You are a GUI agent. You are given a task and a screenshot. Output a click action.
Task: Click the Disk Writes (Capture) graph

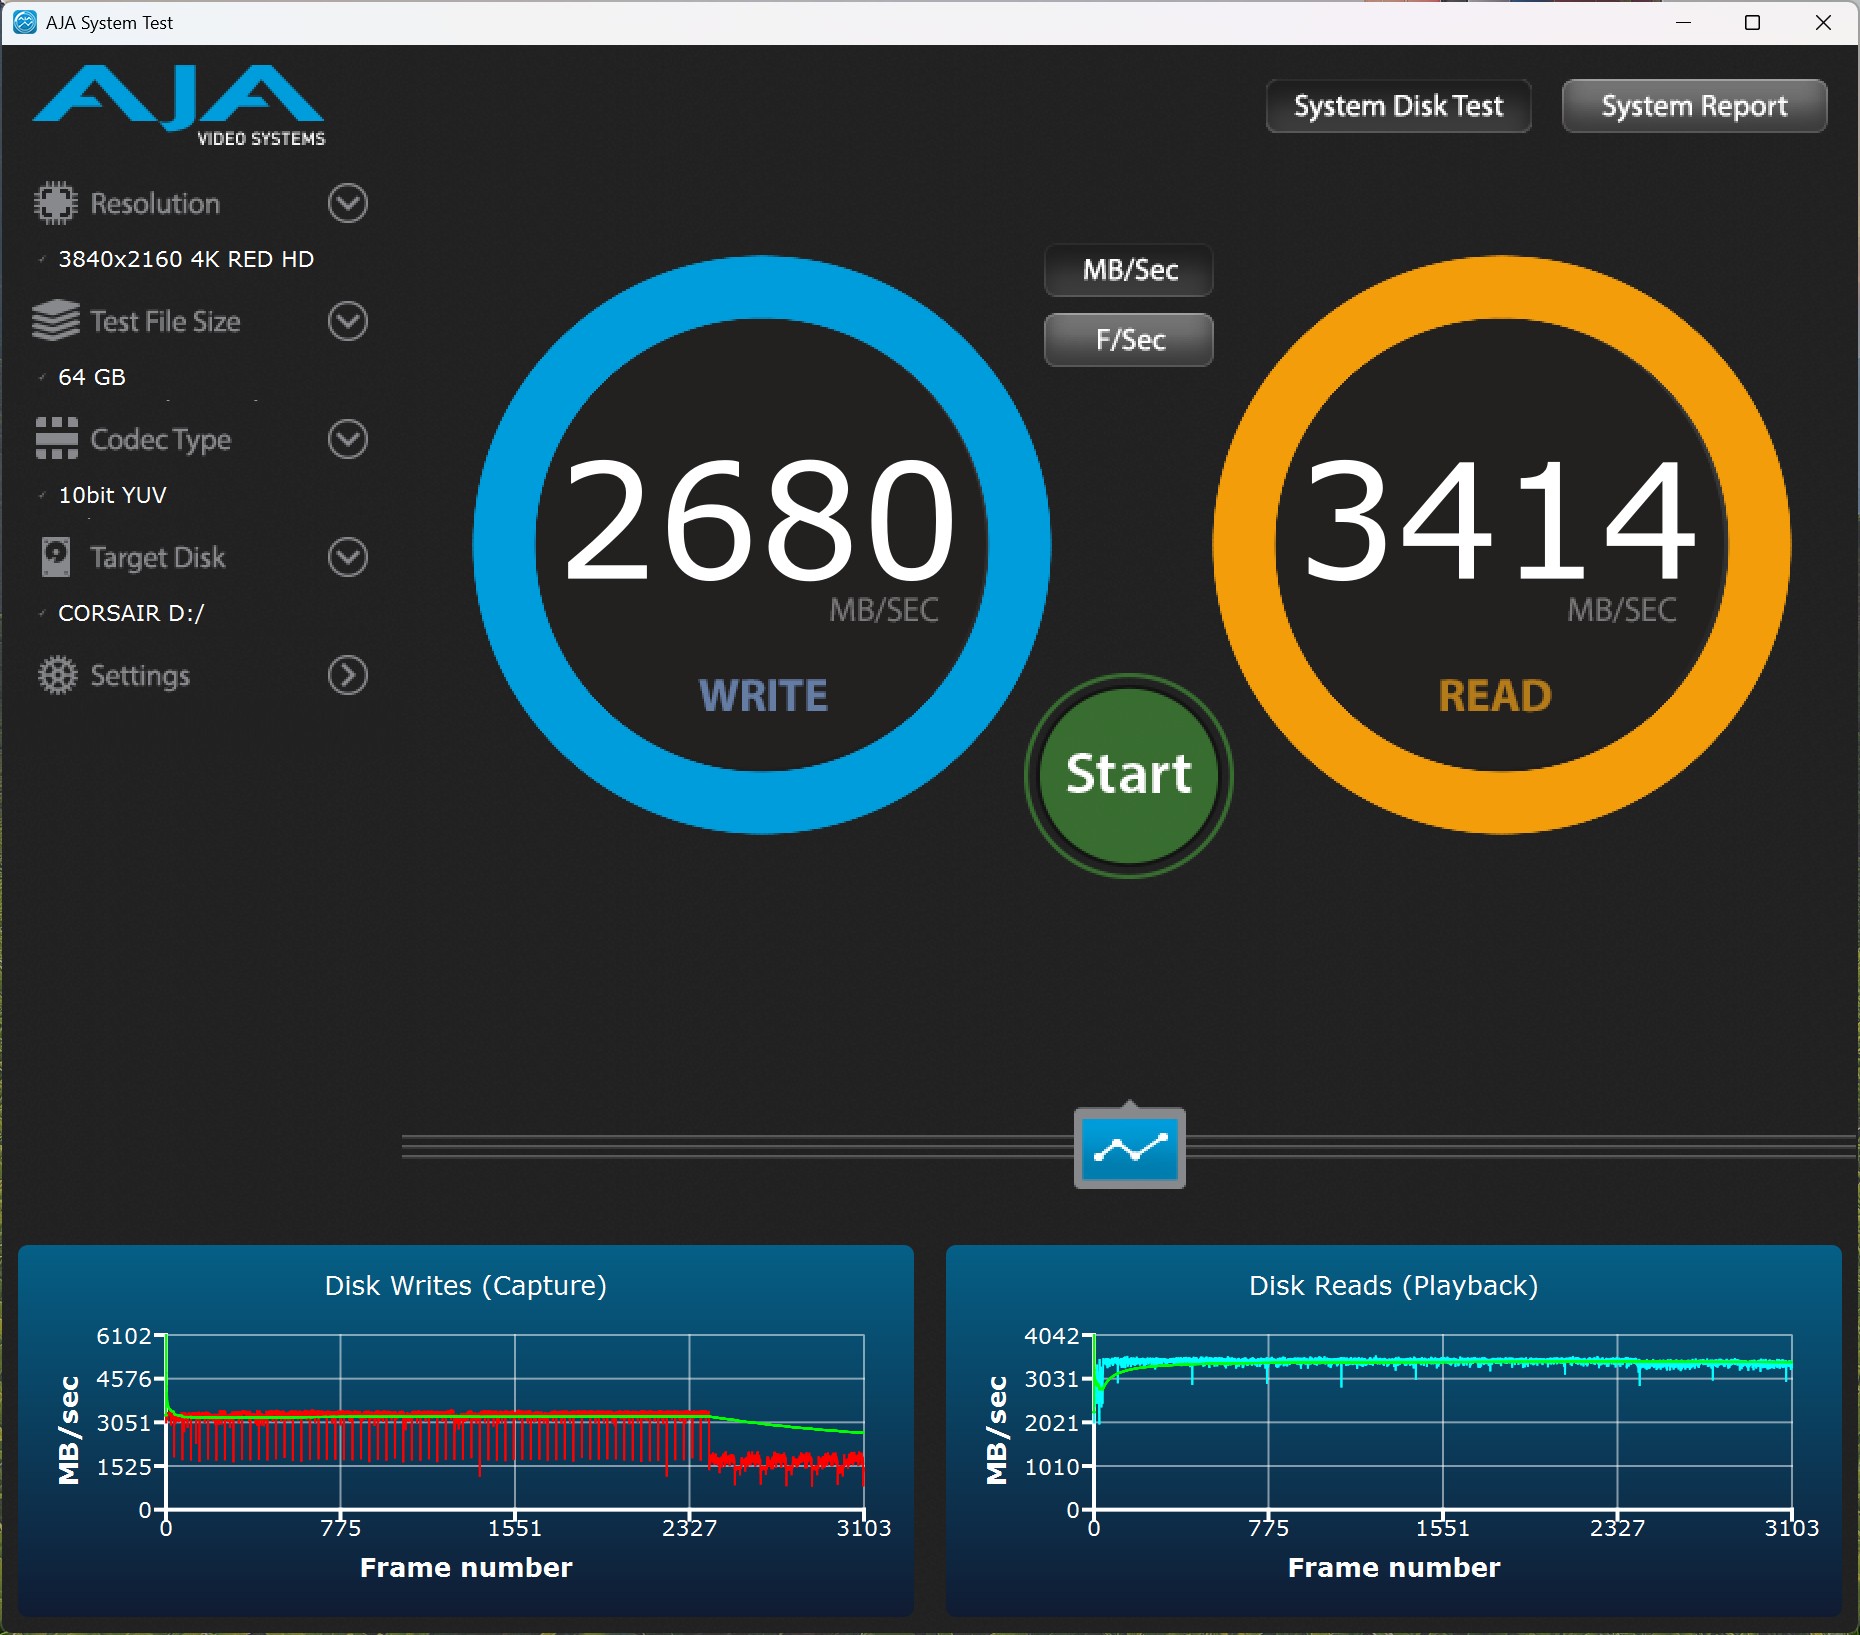pyautogui.click(x=514, y=1422)
